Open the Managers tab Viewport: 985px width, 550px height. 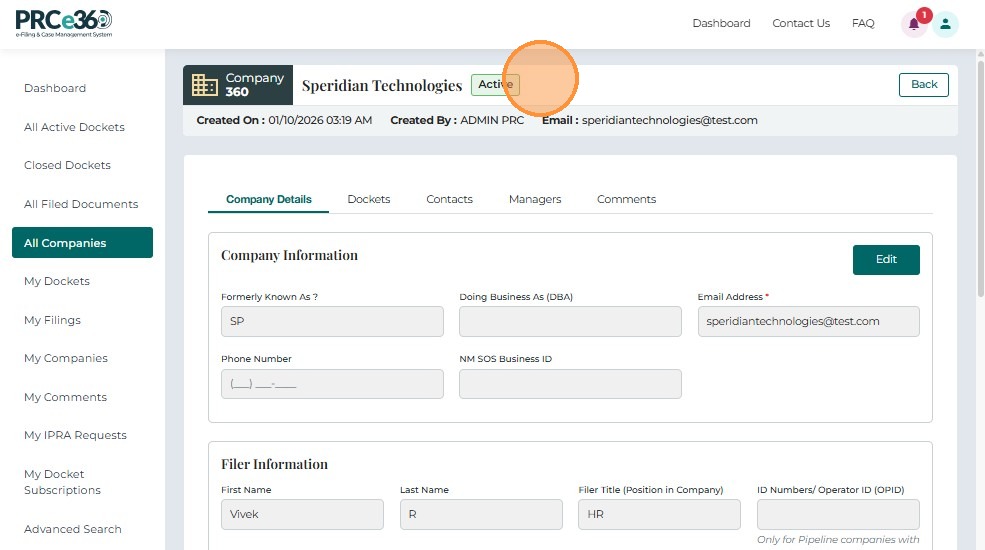[x=535, y=199]
